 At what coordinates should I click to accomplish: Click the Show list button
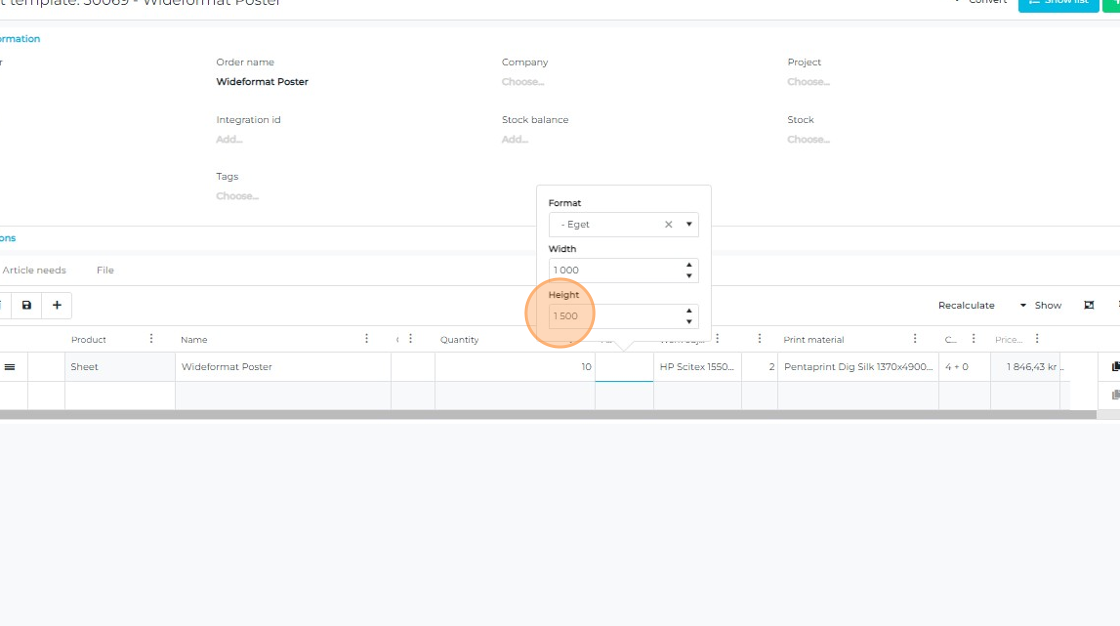(x=1057, y=2)
